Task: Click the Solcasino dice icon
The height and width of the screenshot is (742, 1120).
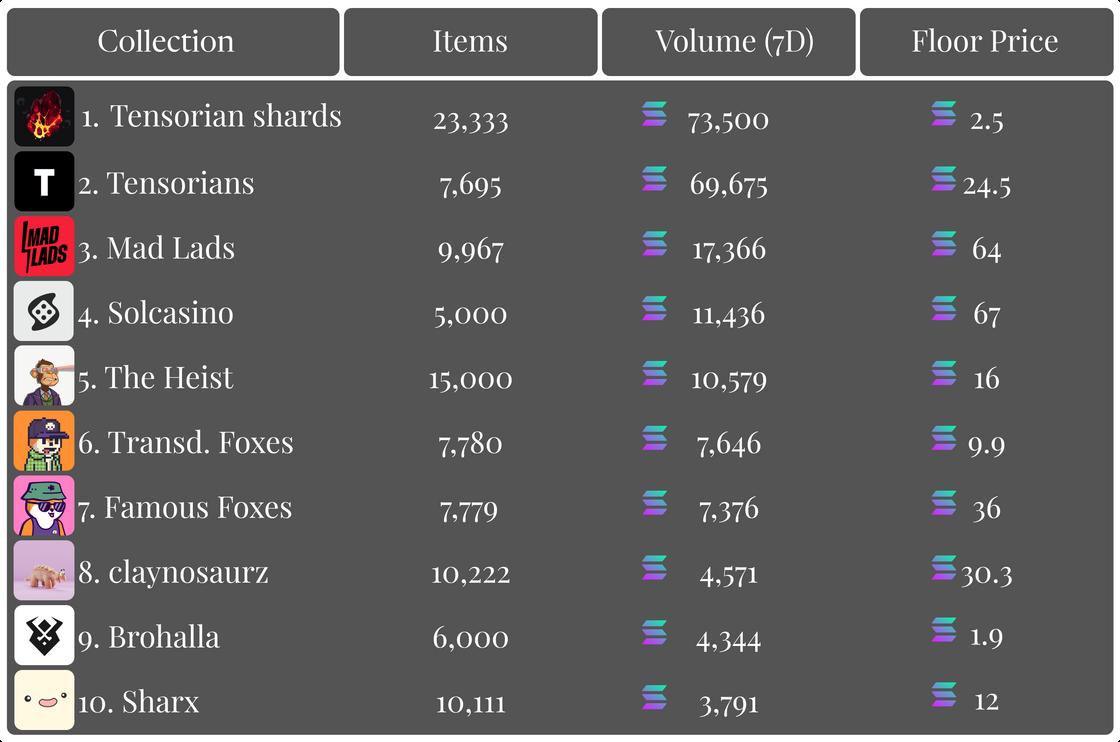Action: click(x=44, y=312)
